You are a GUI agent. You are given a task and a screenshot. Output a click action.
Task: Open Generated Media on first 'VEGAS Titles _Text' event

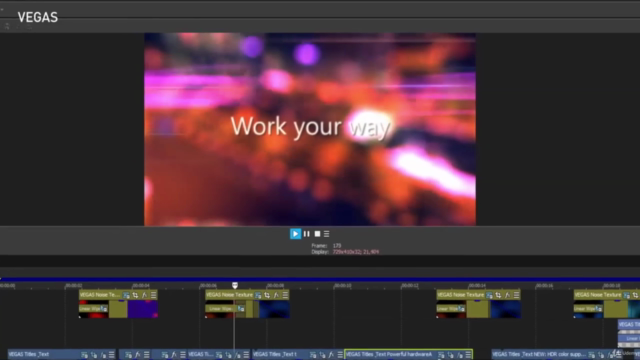84,355
